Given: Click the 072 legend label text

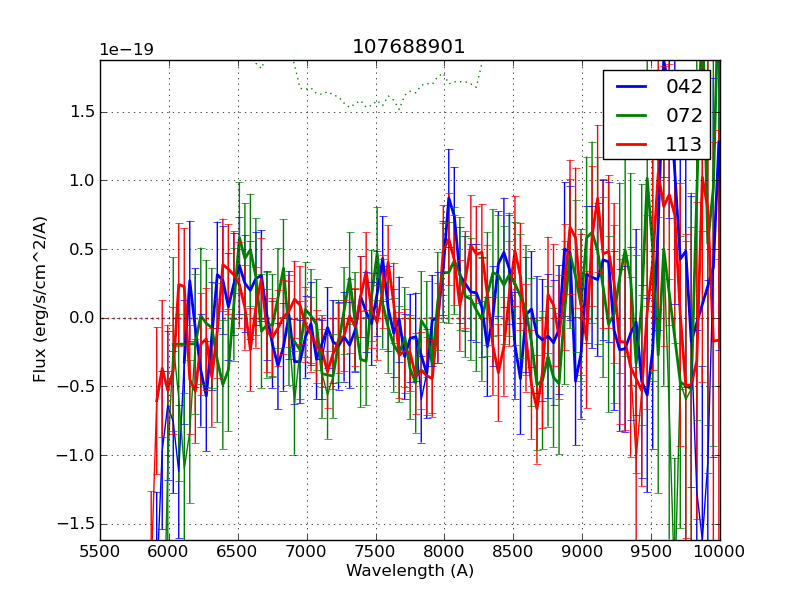Looking at the screenshot, I should [x=684, y=116].
